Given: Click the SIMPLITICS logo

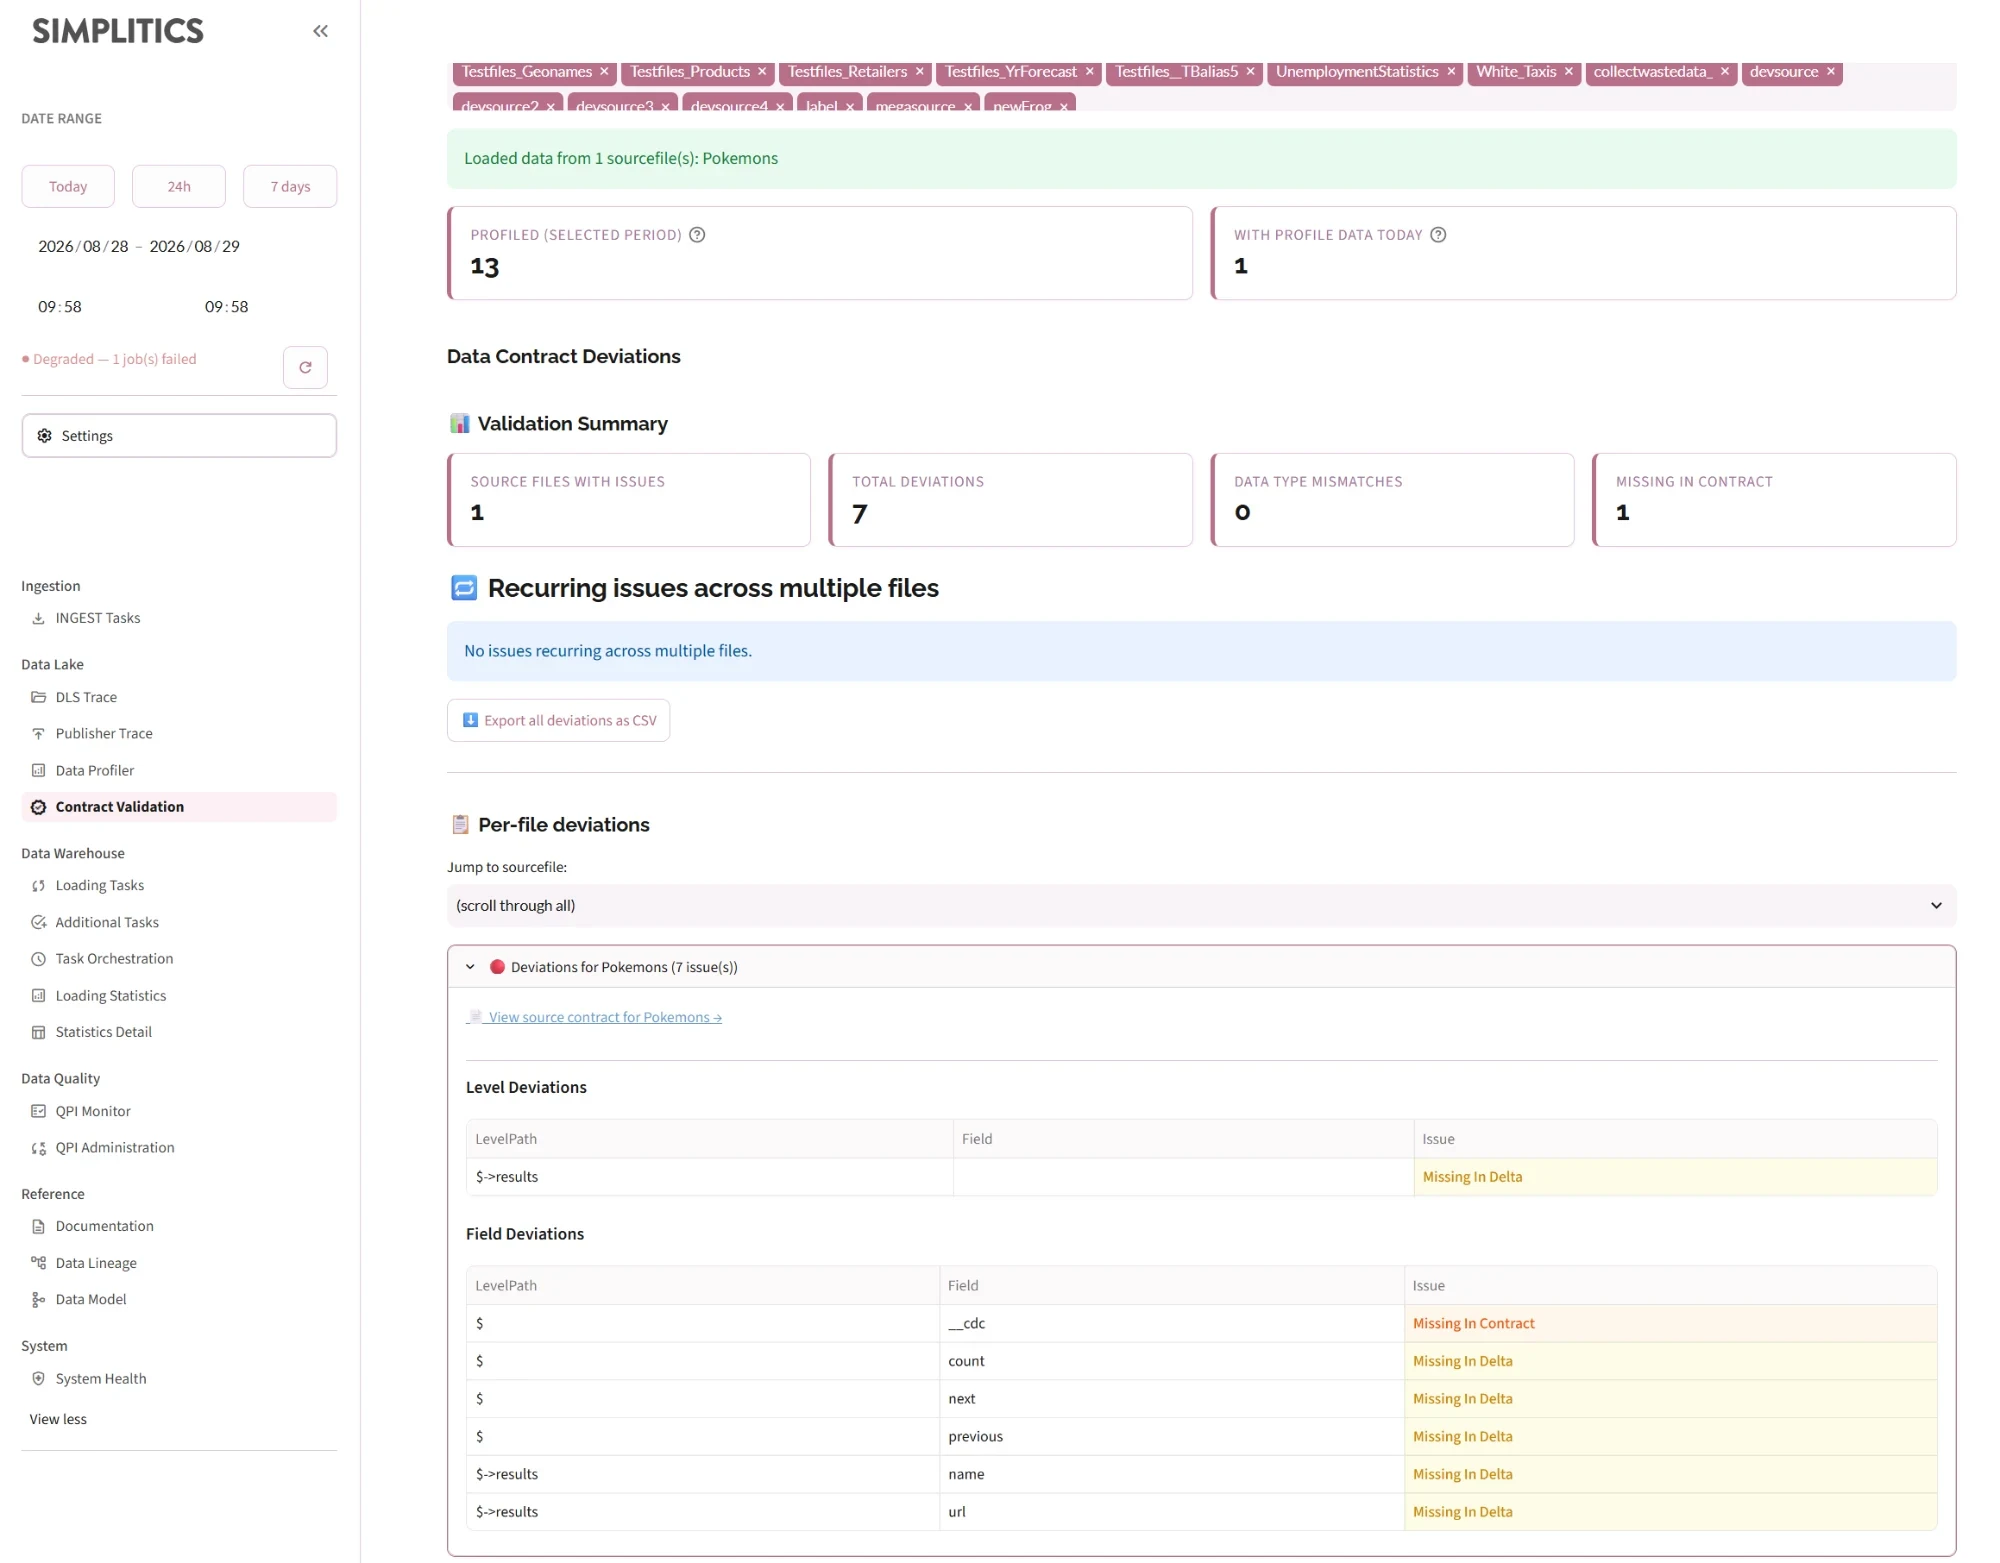Looking at the screenshot, I should coord(118,31).
